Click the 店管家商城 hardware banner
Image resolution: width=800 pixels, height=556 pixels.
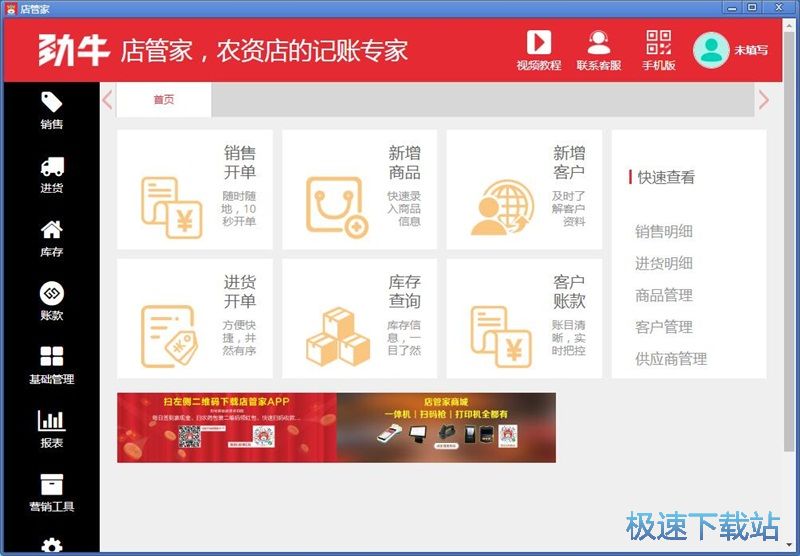pyautogui.click(x=446, y=427)
